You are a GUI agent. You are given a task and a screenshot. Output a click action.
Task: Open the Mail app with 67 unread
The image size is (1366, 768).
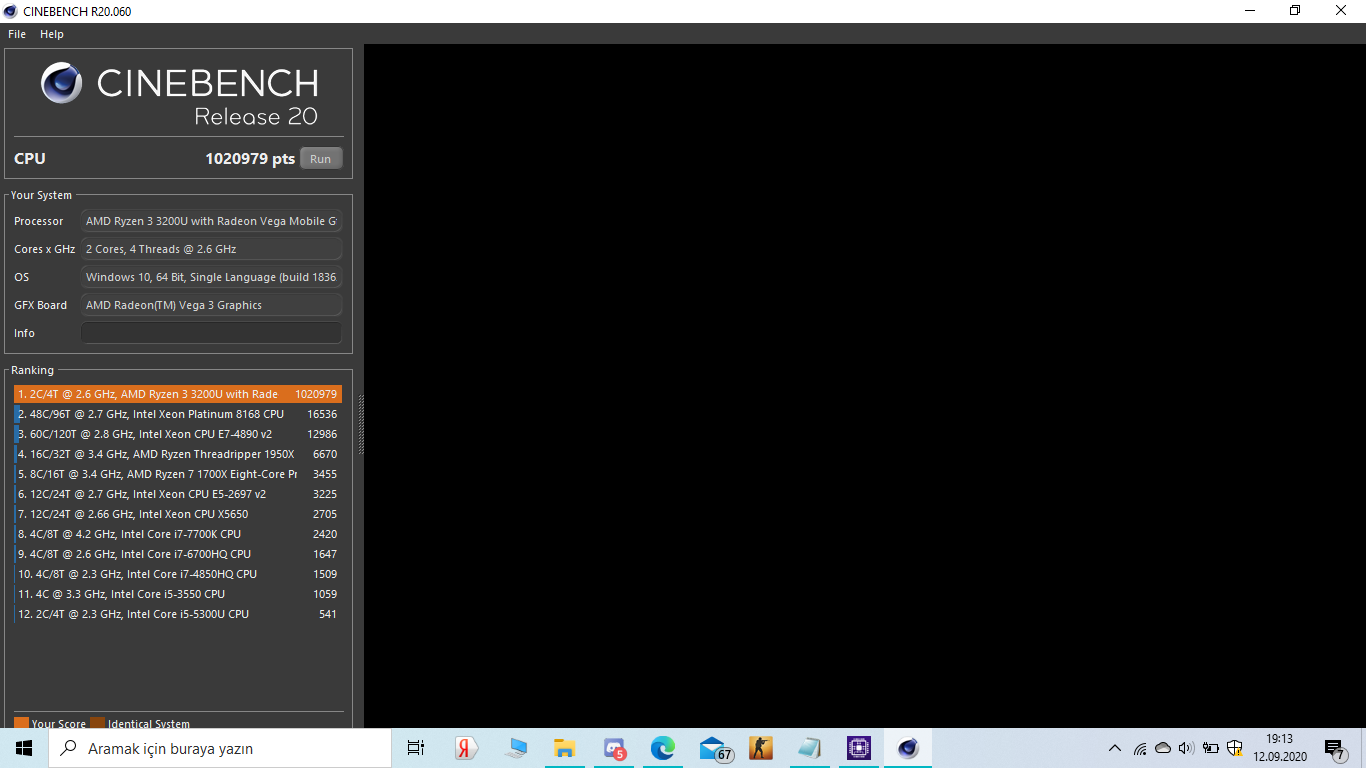point(714,748)
